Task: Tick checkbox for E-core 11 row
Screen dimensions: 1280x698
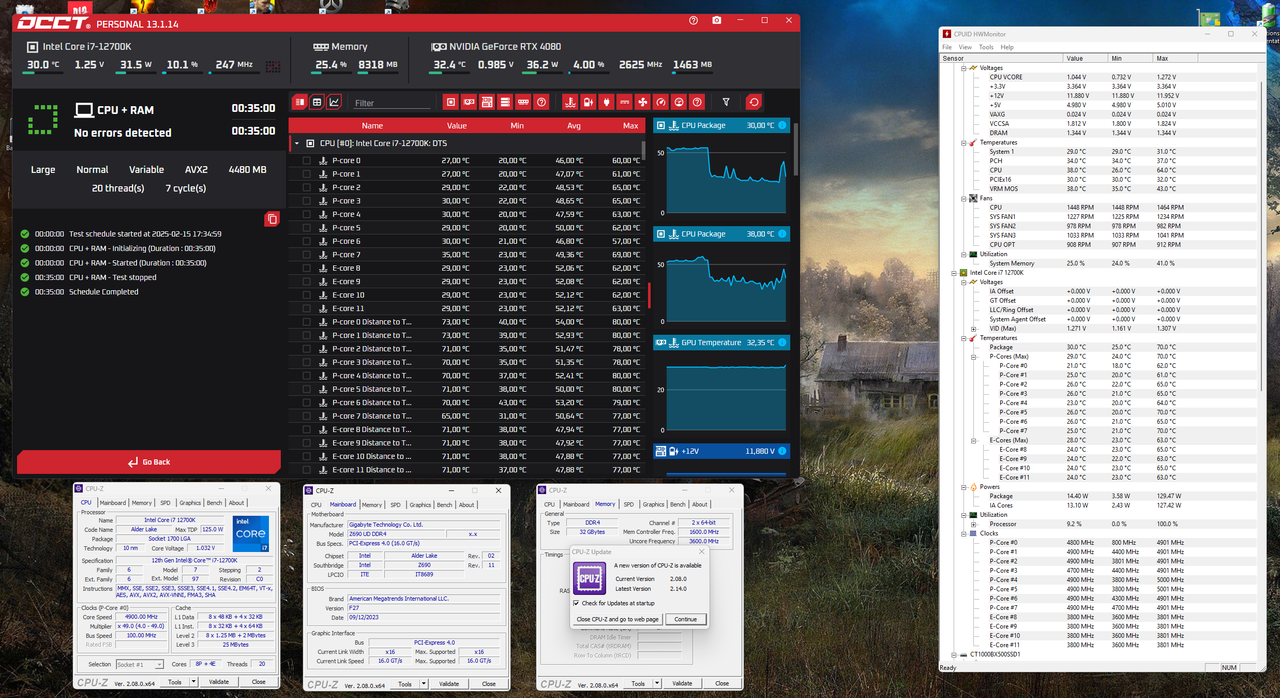Action: [x=306, y=309]
